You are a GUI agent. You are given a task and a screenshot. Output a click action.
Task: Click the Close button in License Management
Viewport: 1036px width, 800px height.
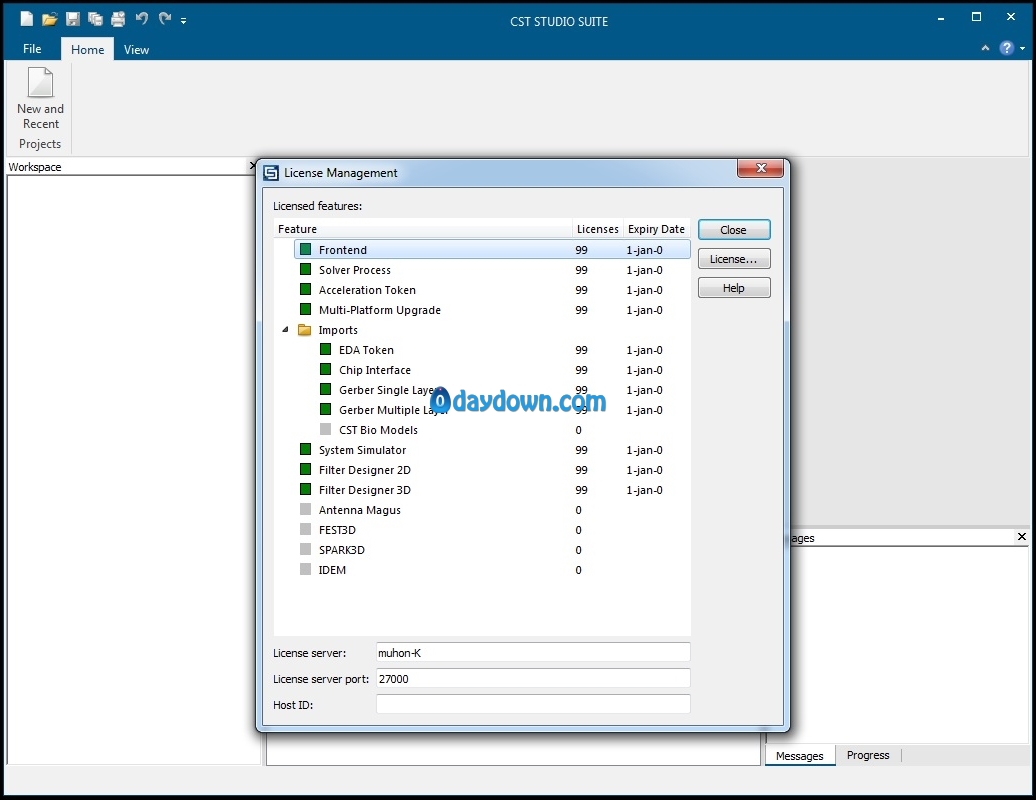click(734, 230)
